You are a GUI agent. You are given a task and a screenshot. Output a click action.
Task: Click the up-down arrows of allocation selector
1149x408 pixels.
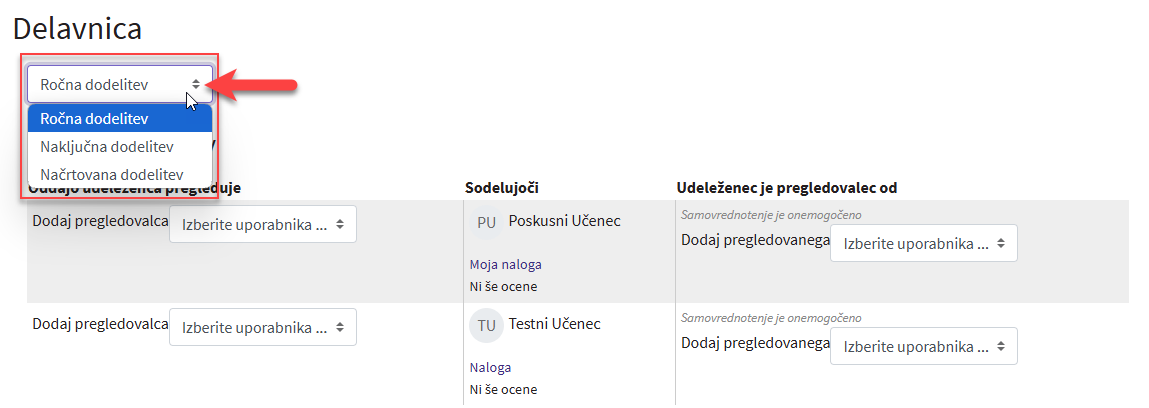pyautogui.click(x=196, y=84)
